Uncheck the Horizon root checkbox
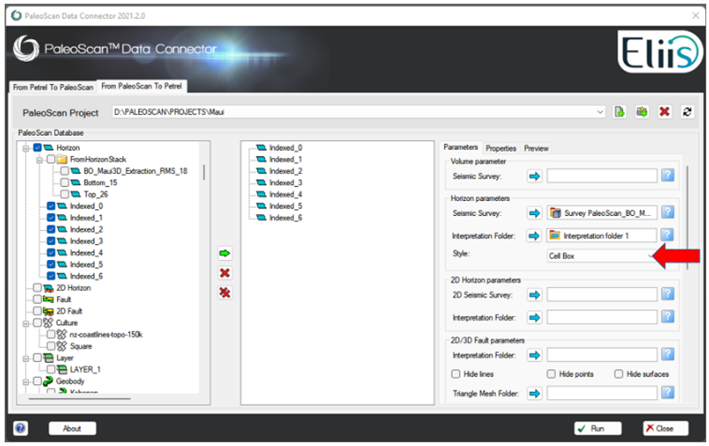 38,147
